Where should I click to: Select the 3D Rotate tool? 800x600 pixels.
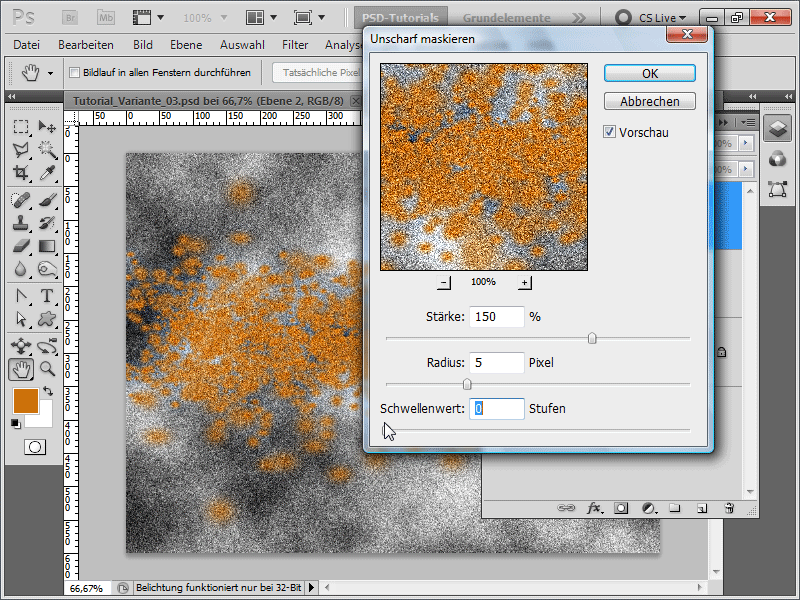(x=20, y=346)
